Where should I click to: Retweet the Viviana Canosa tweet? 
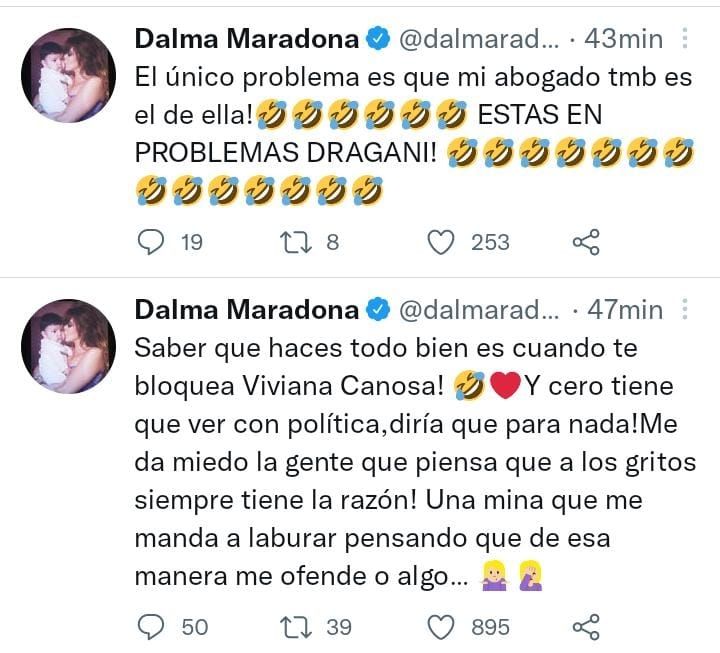(x=298, y=626)
